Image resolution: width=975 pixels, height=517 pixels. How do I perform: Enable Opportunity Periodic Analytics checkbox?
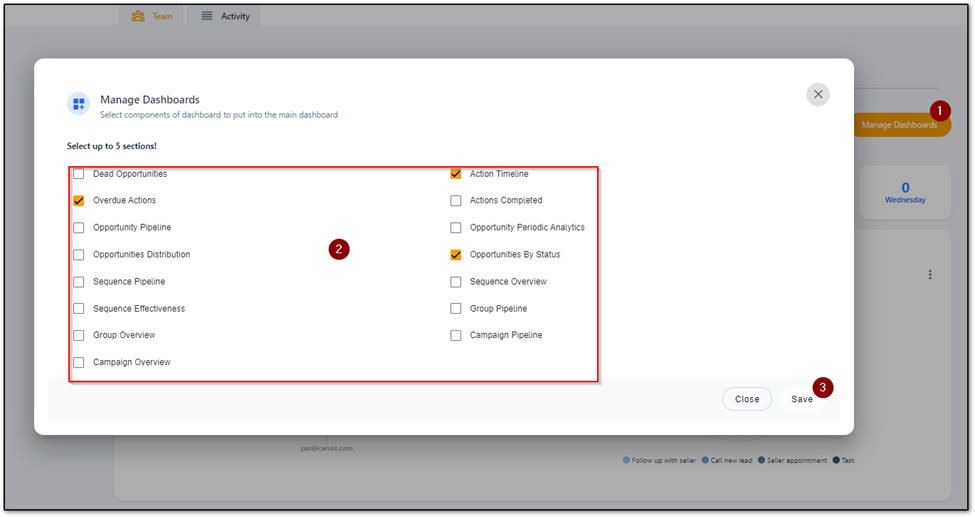tap(456, 228)
